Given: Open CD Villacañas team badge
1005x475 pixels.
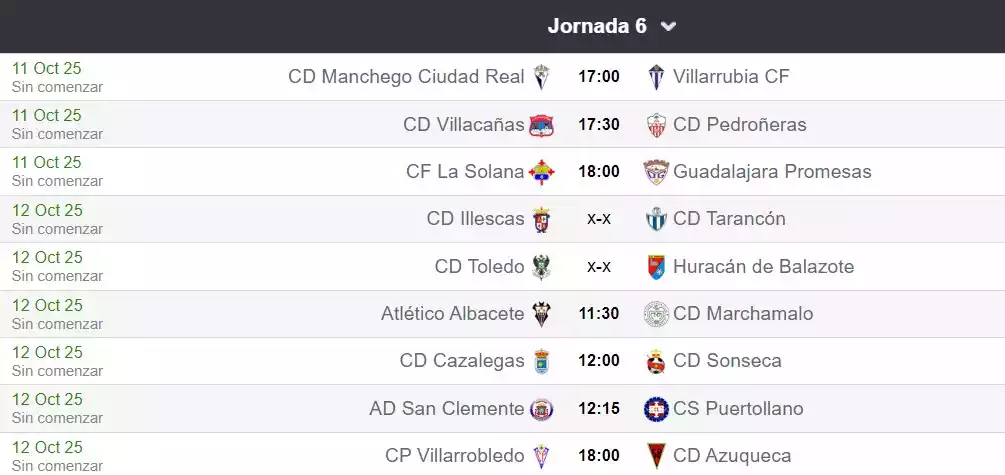Looking at the screenshot, I should coord(541,125).
